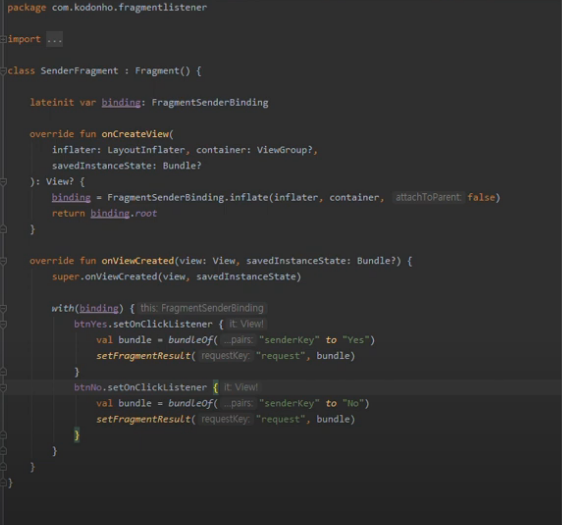Collapse the btnYes click listener fold marker

tap(3, 324)
